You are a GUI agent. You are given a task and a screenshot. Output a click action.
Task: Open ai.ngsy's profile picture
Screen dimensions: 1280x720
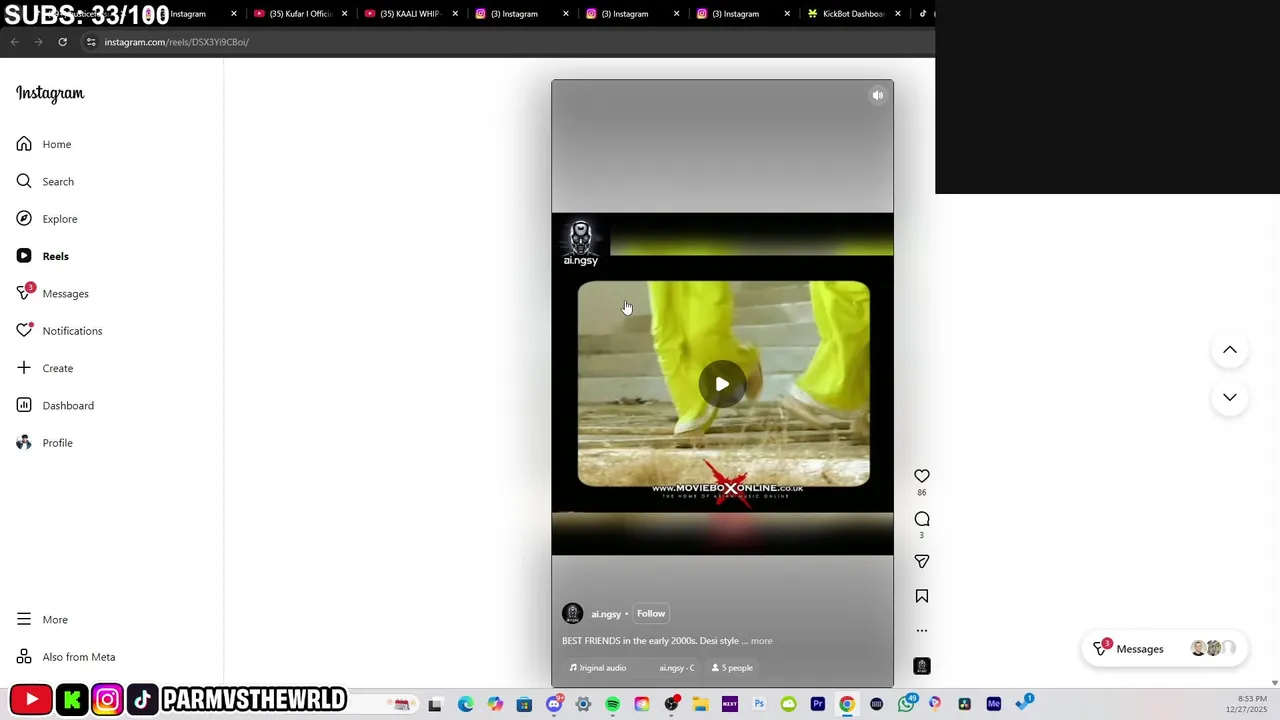click(x=573, y=614)
